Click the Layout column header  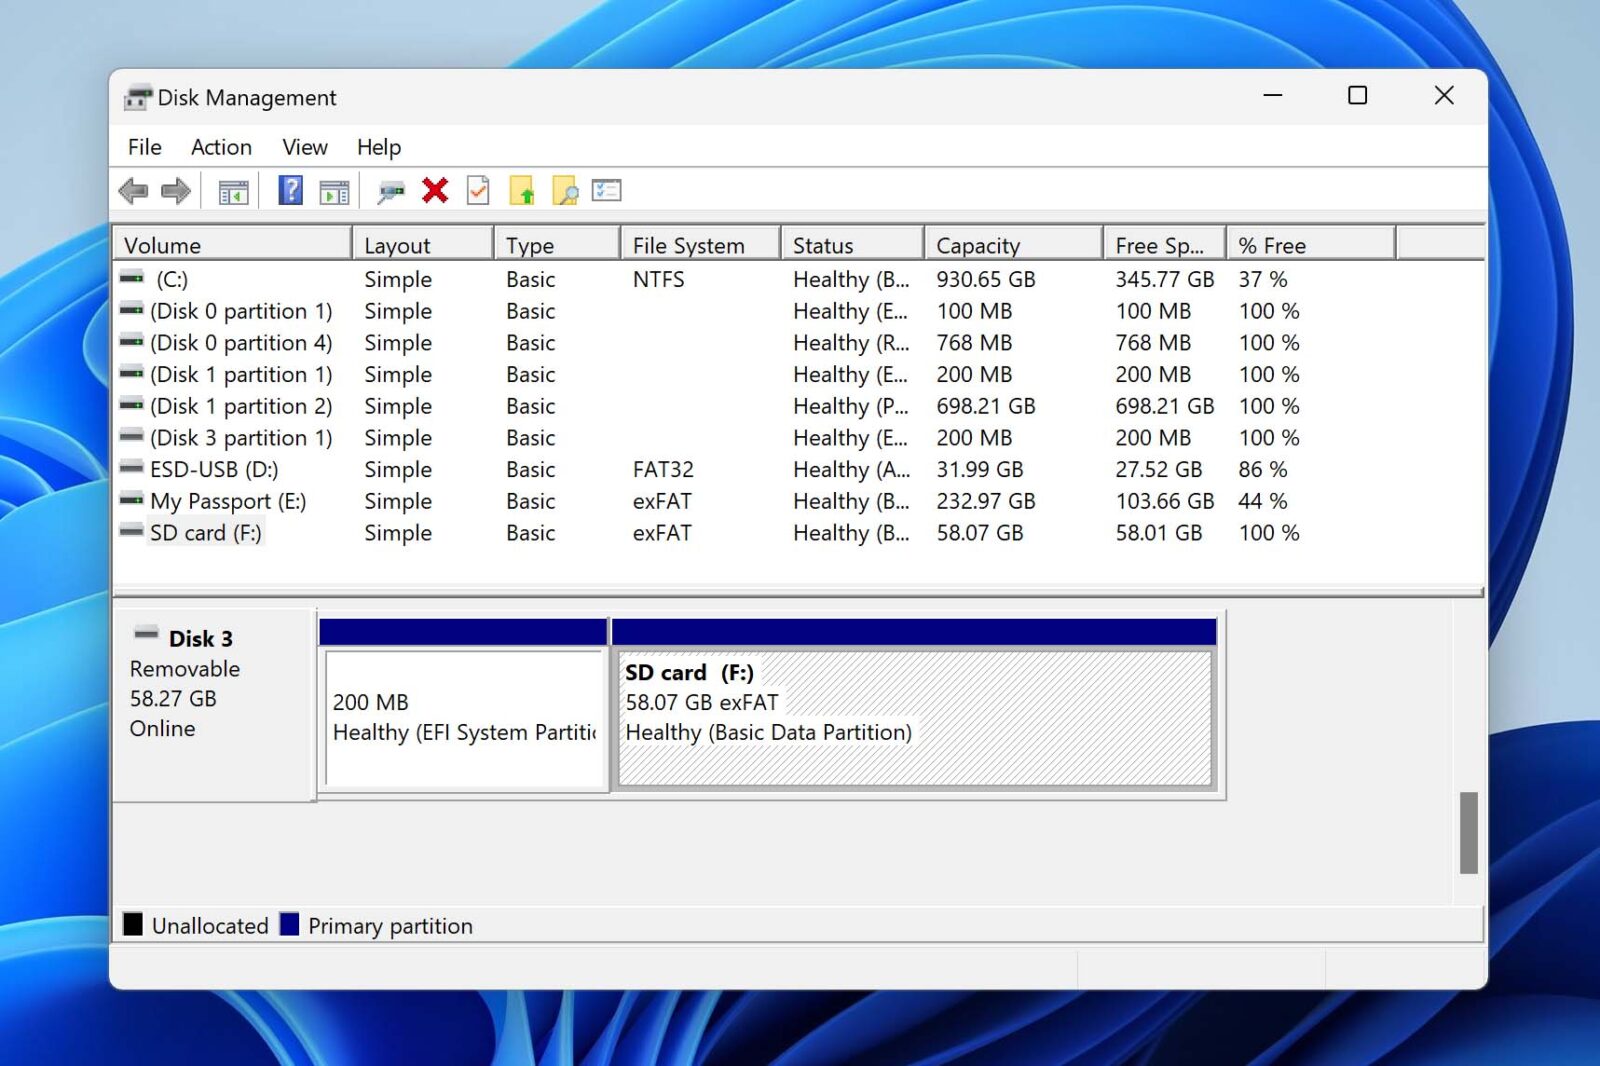(x=423, y=245)
